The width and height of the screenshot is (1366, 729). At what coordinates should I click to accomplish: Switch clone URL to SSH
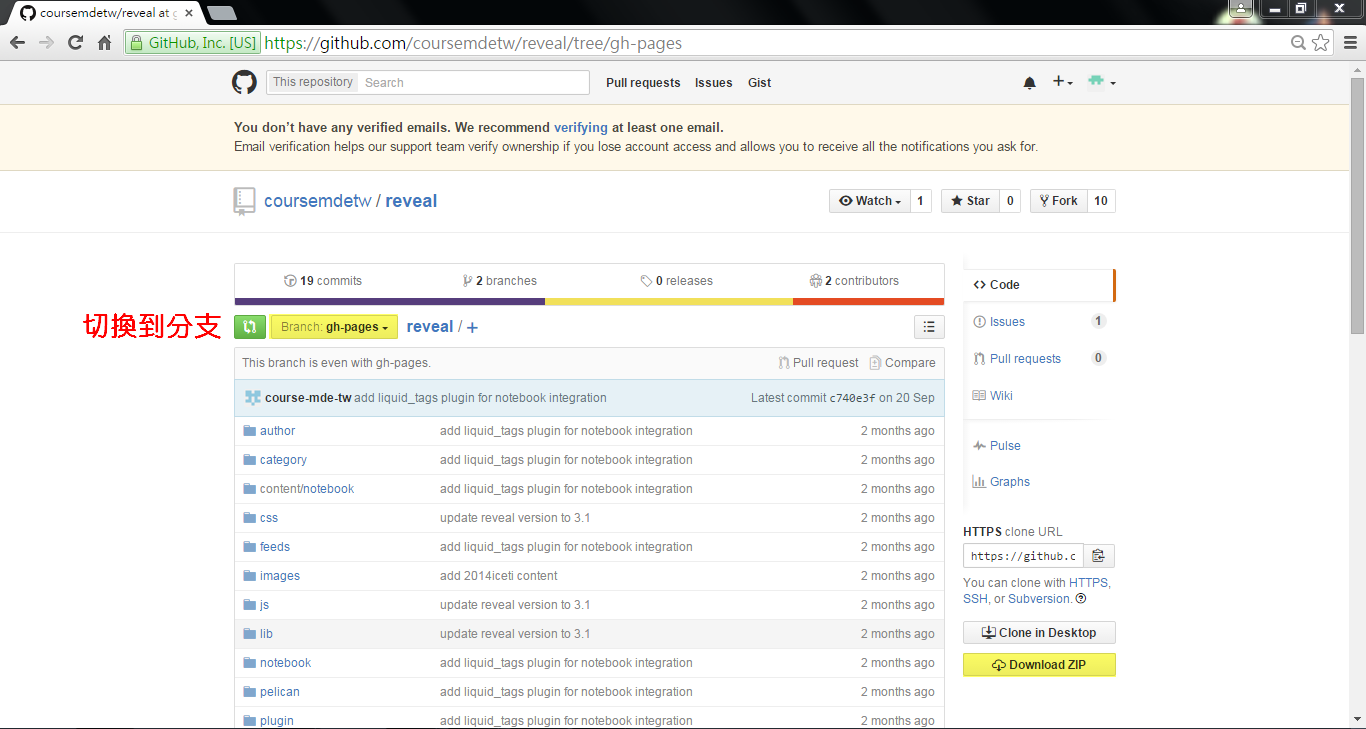tap(975, 599)
